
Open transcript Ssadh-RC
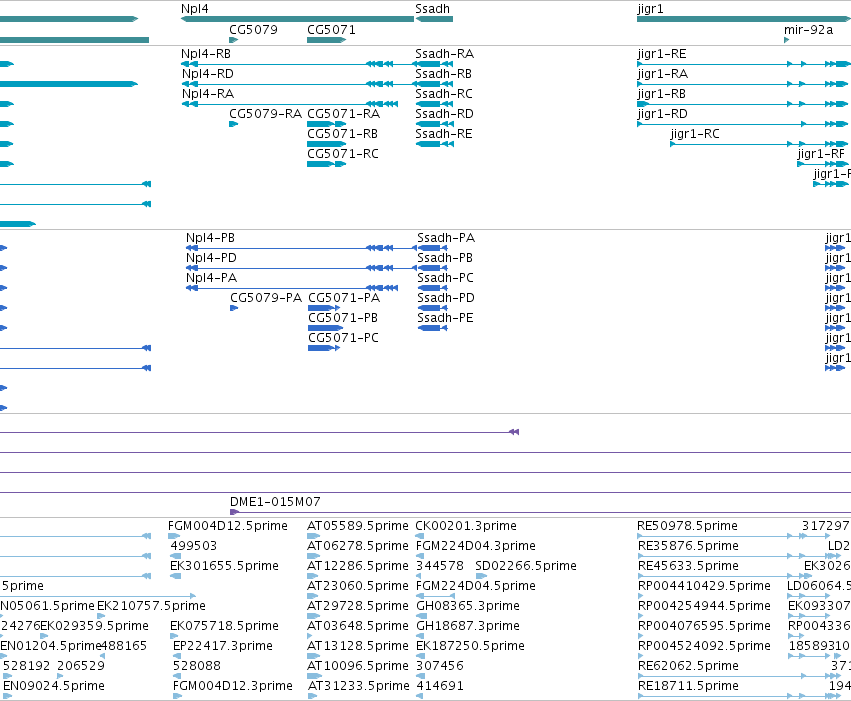(x=443, y=94)
